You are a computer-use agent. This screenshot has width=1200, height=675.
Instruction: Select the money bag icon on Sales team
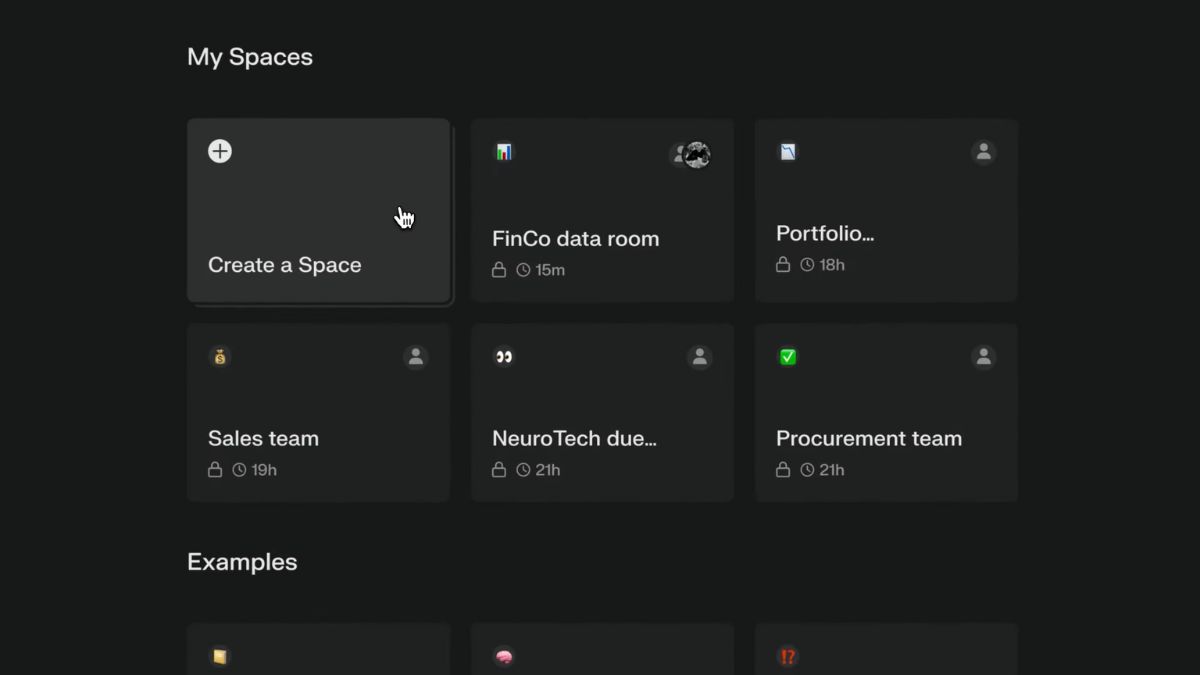220,356
